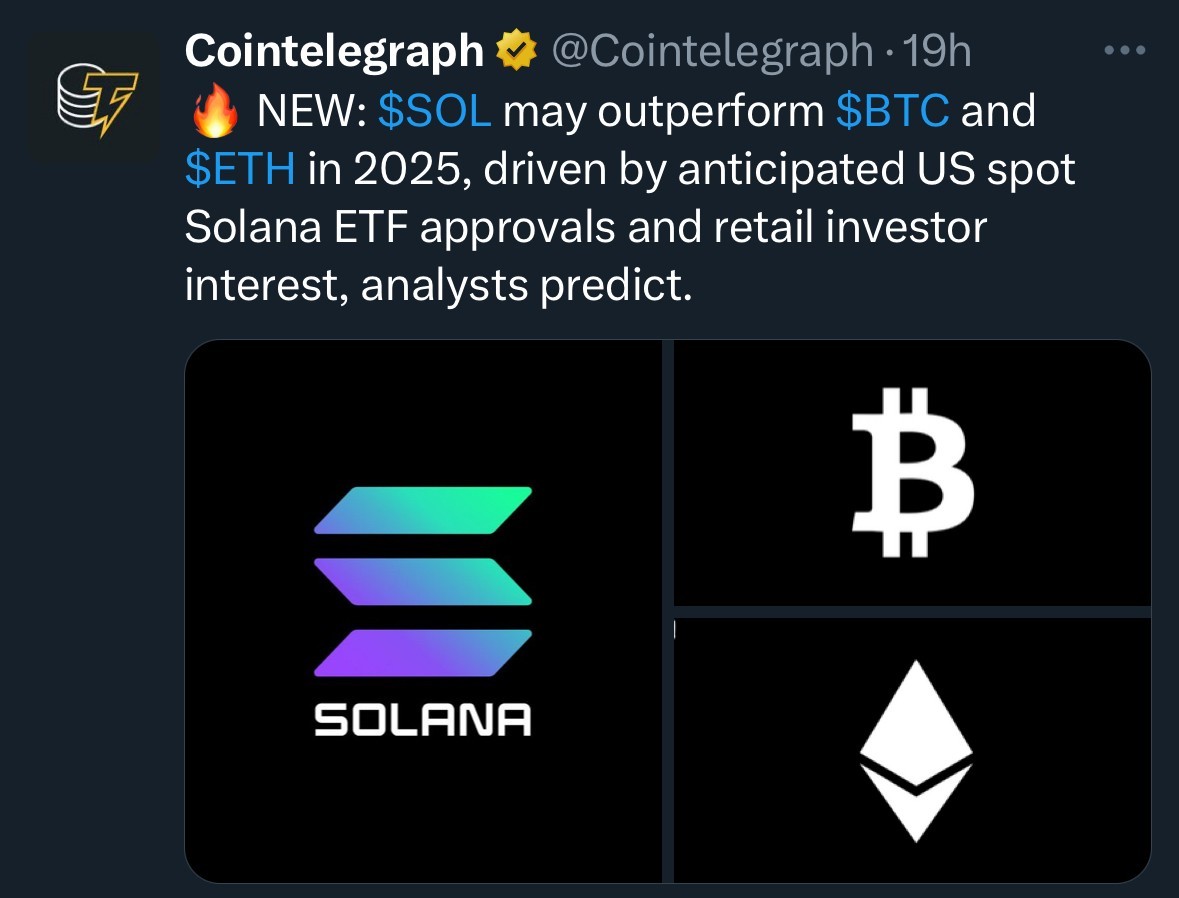1179x898 pixels.
Task: Visit the @Cointelegraph handle
Action: pos(711,52)
